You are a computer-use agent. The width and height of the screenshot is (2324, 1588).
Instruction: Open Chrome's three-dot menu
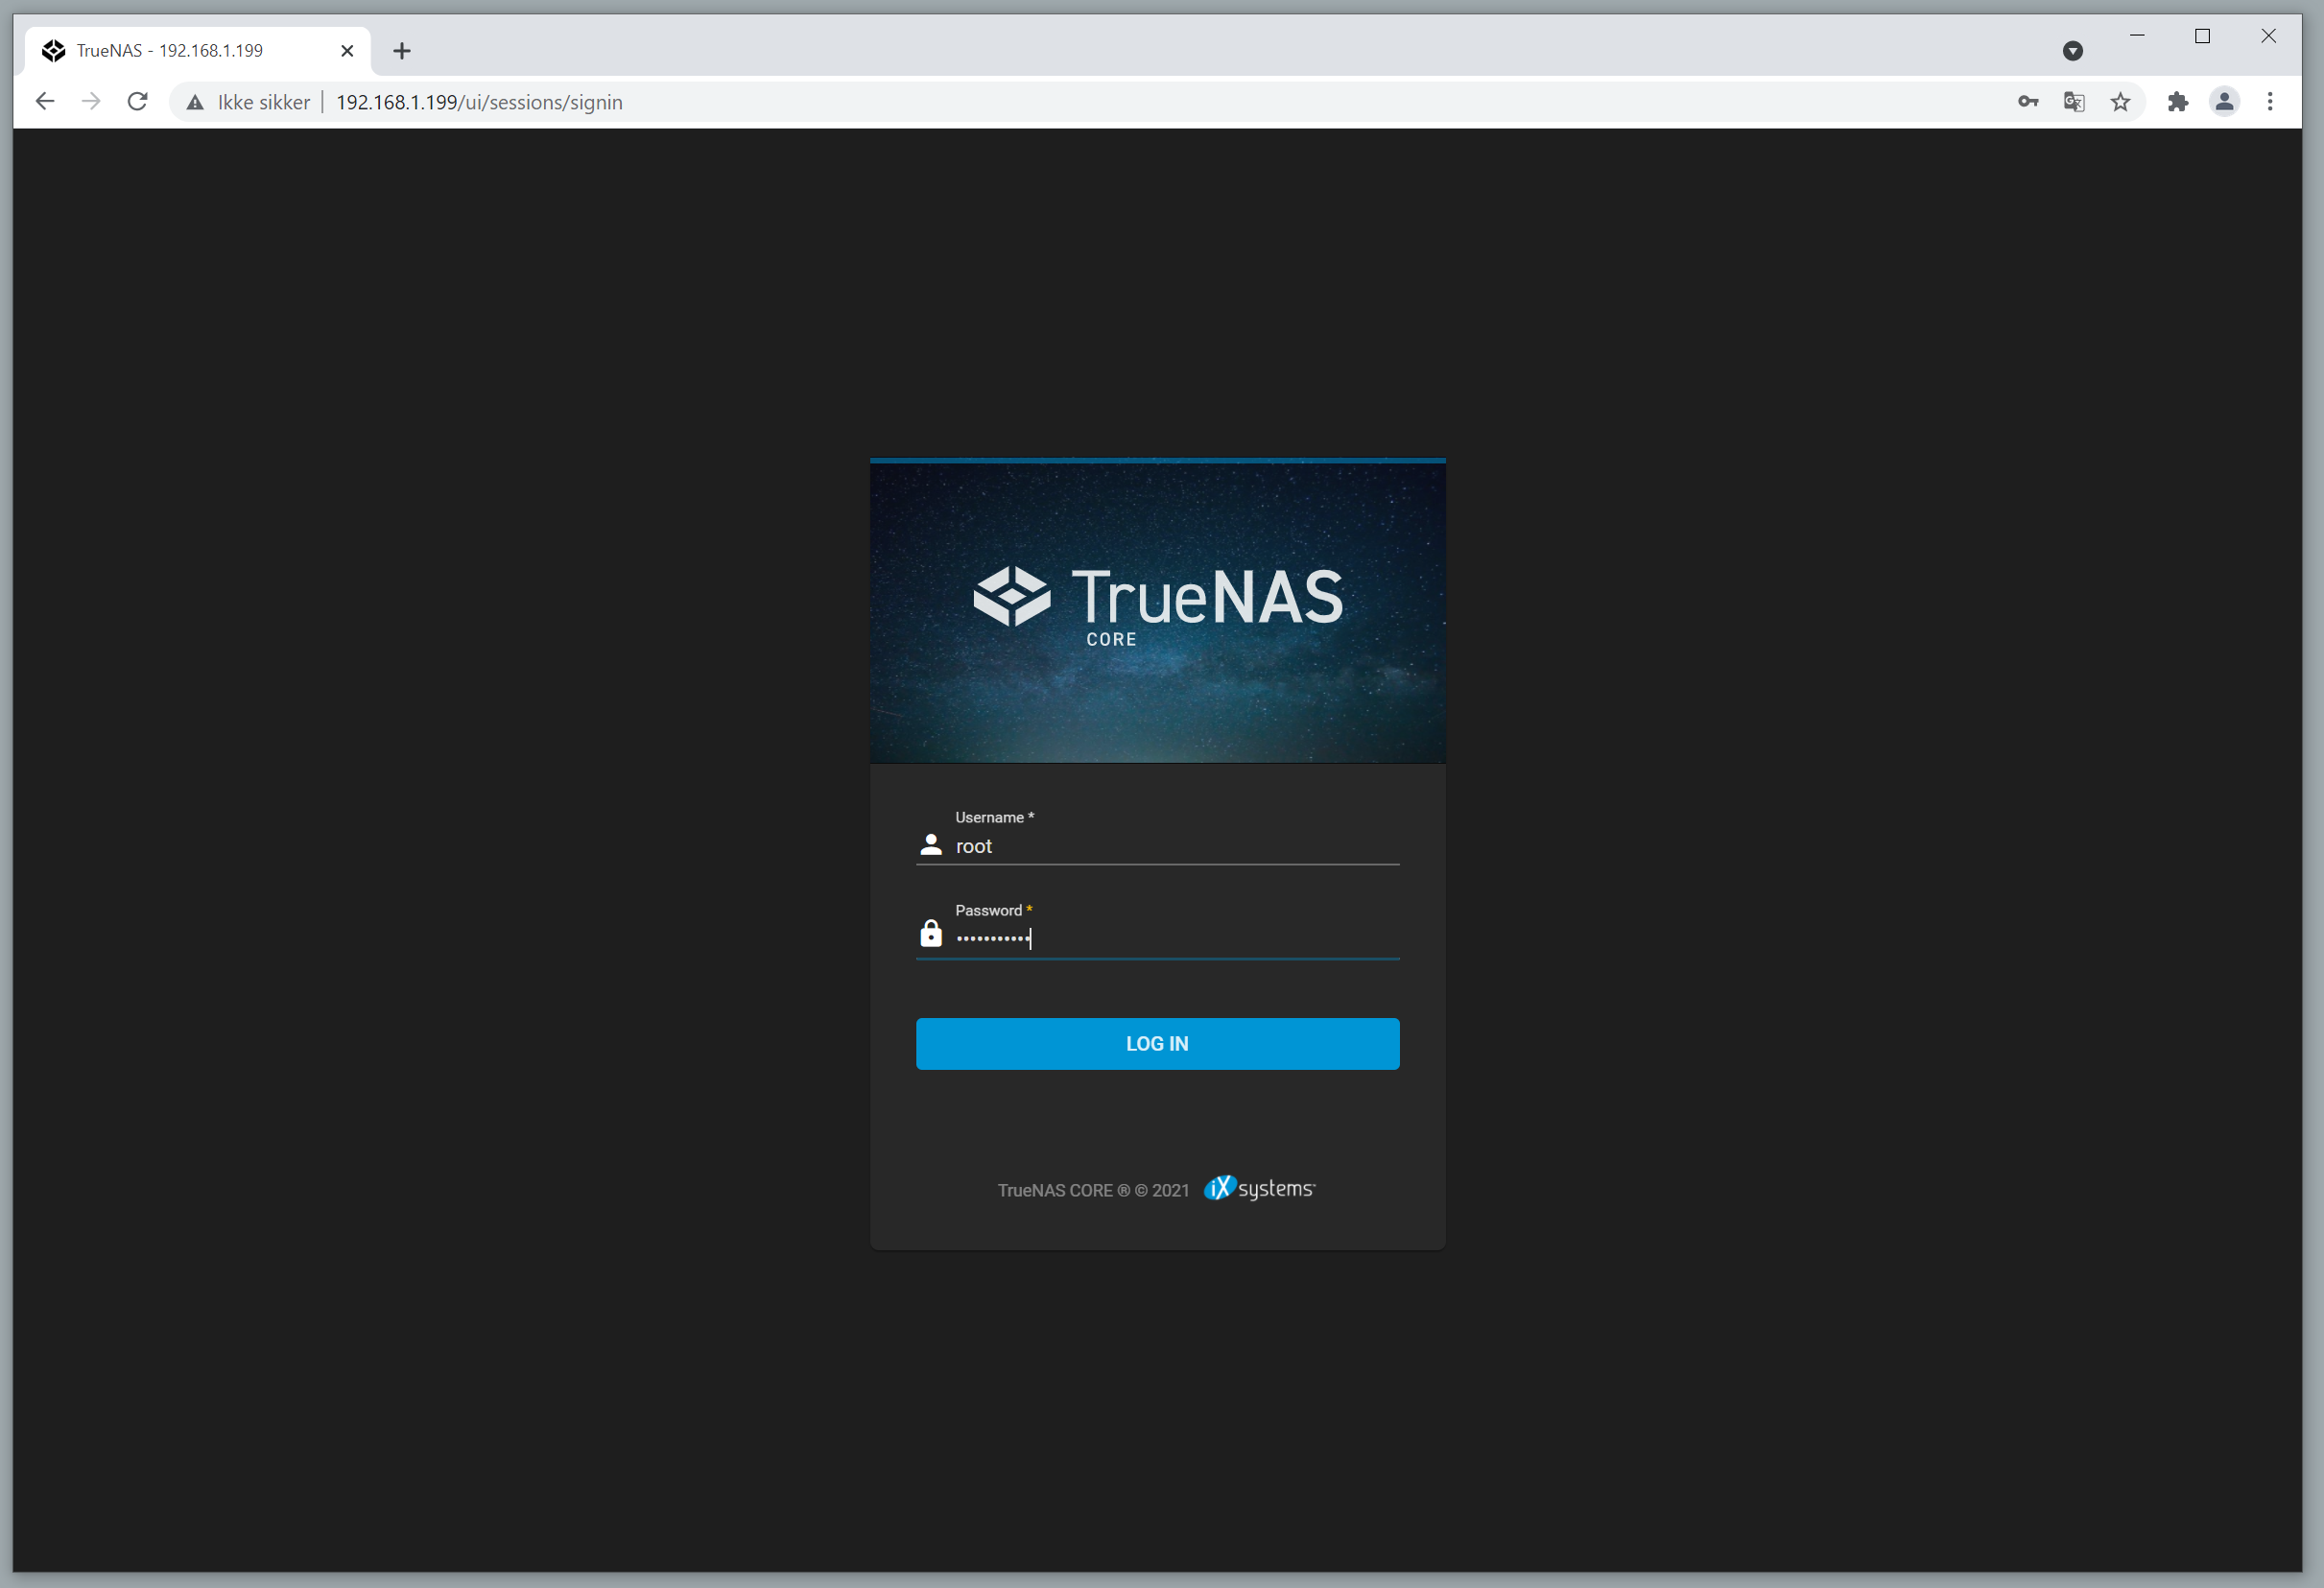tap(2270, 101)
